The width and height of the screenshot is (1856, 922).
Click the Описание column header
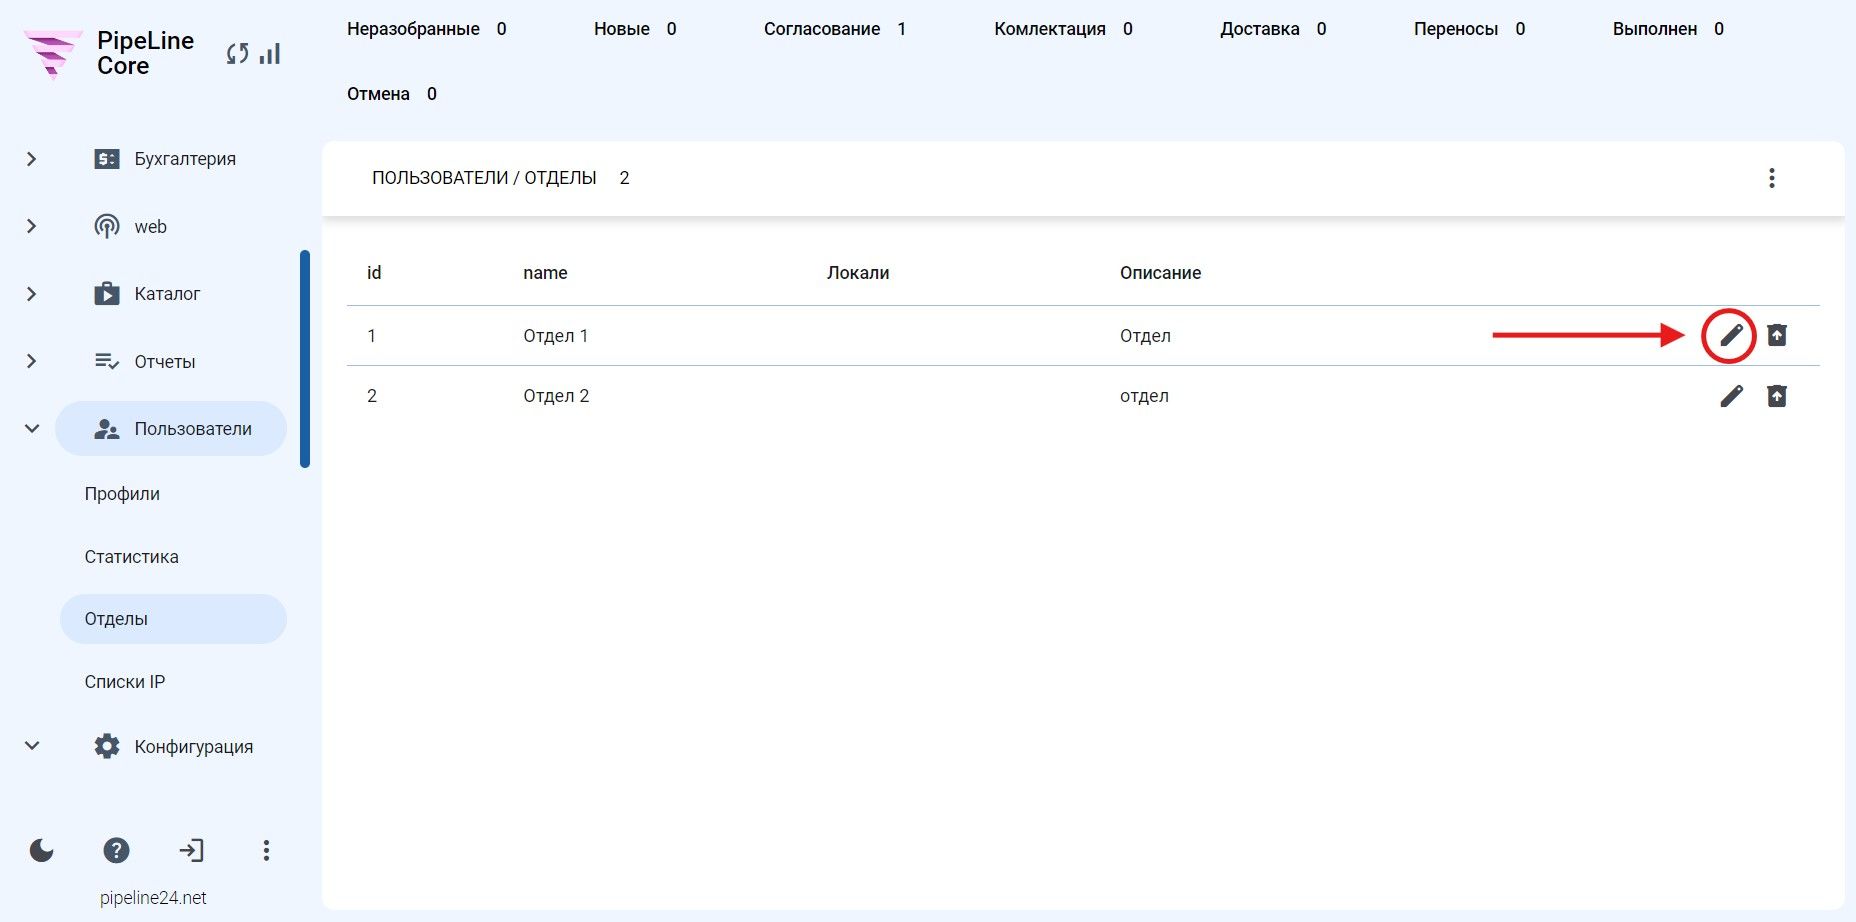[1160, 273]
